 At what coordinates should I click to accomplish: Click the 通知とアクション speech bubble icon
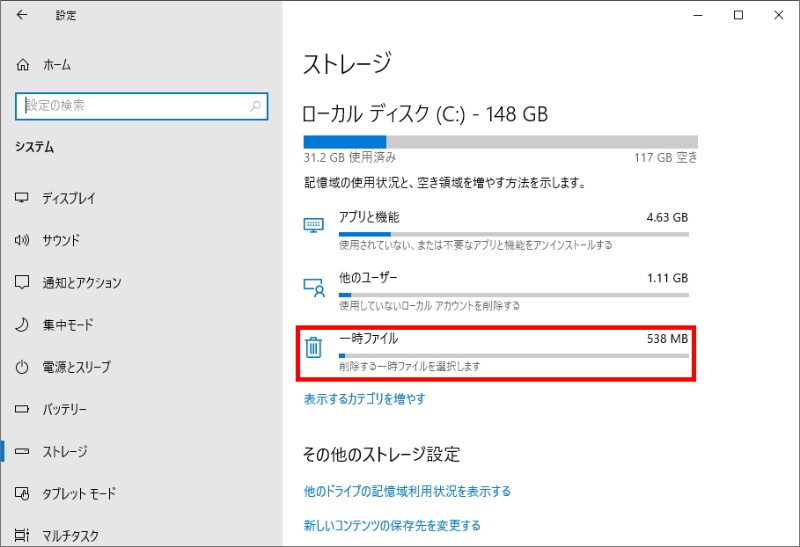click(x=22, y=282)
